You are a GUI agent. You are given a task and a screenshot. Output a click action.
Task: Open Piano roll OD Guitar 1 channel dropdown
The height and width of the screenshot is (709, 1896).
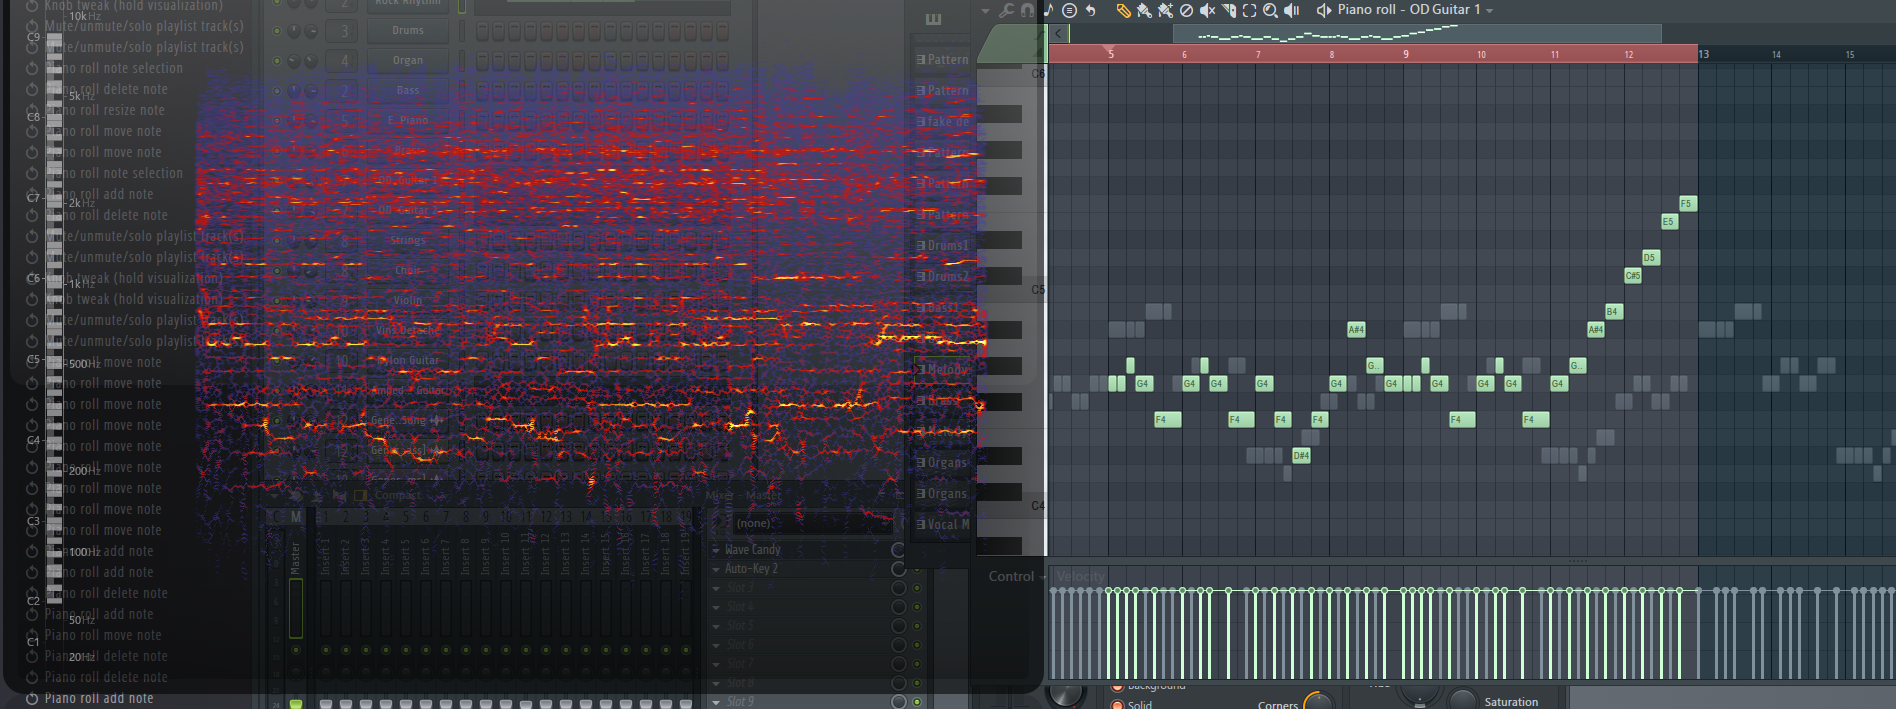(x=1489, y=10)
